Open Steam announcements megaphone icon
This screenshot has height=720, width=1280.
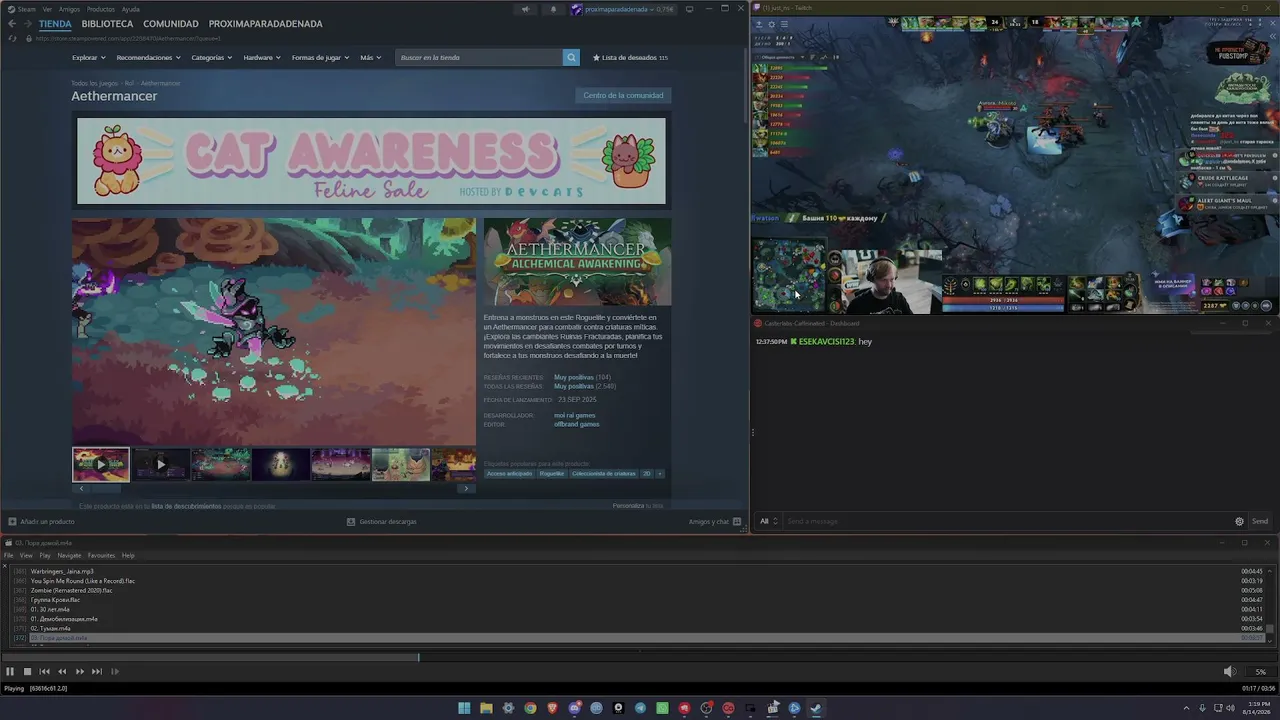pyautogui.click(x=525, y=9)
